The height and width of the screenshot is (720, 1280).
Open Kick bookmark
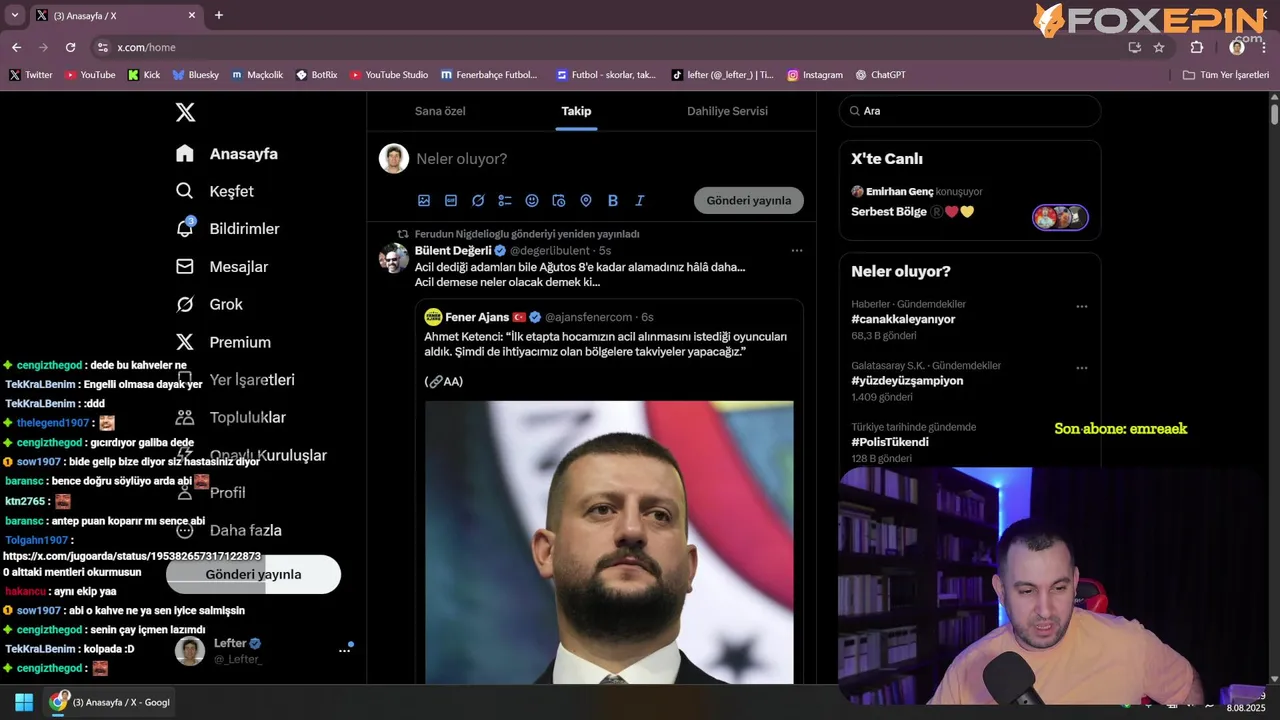(x=144, y=75)
